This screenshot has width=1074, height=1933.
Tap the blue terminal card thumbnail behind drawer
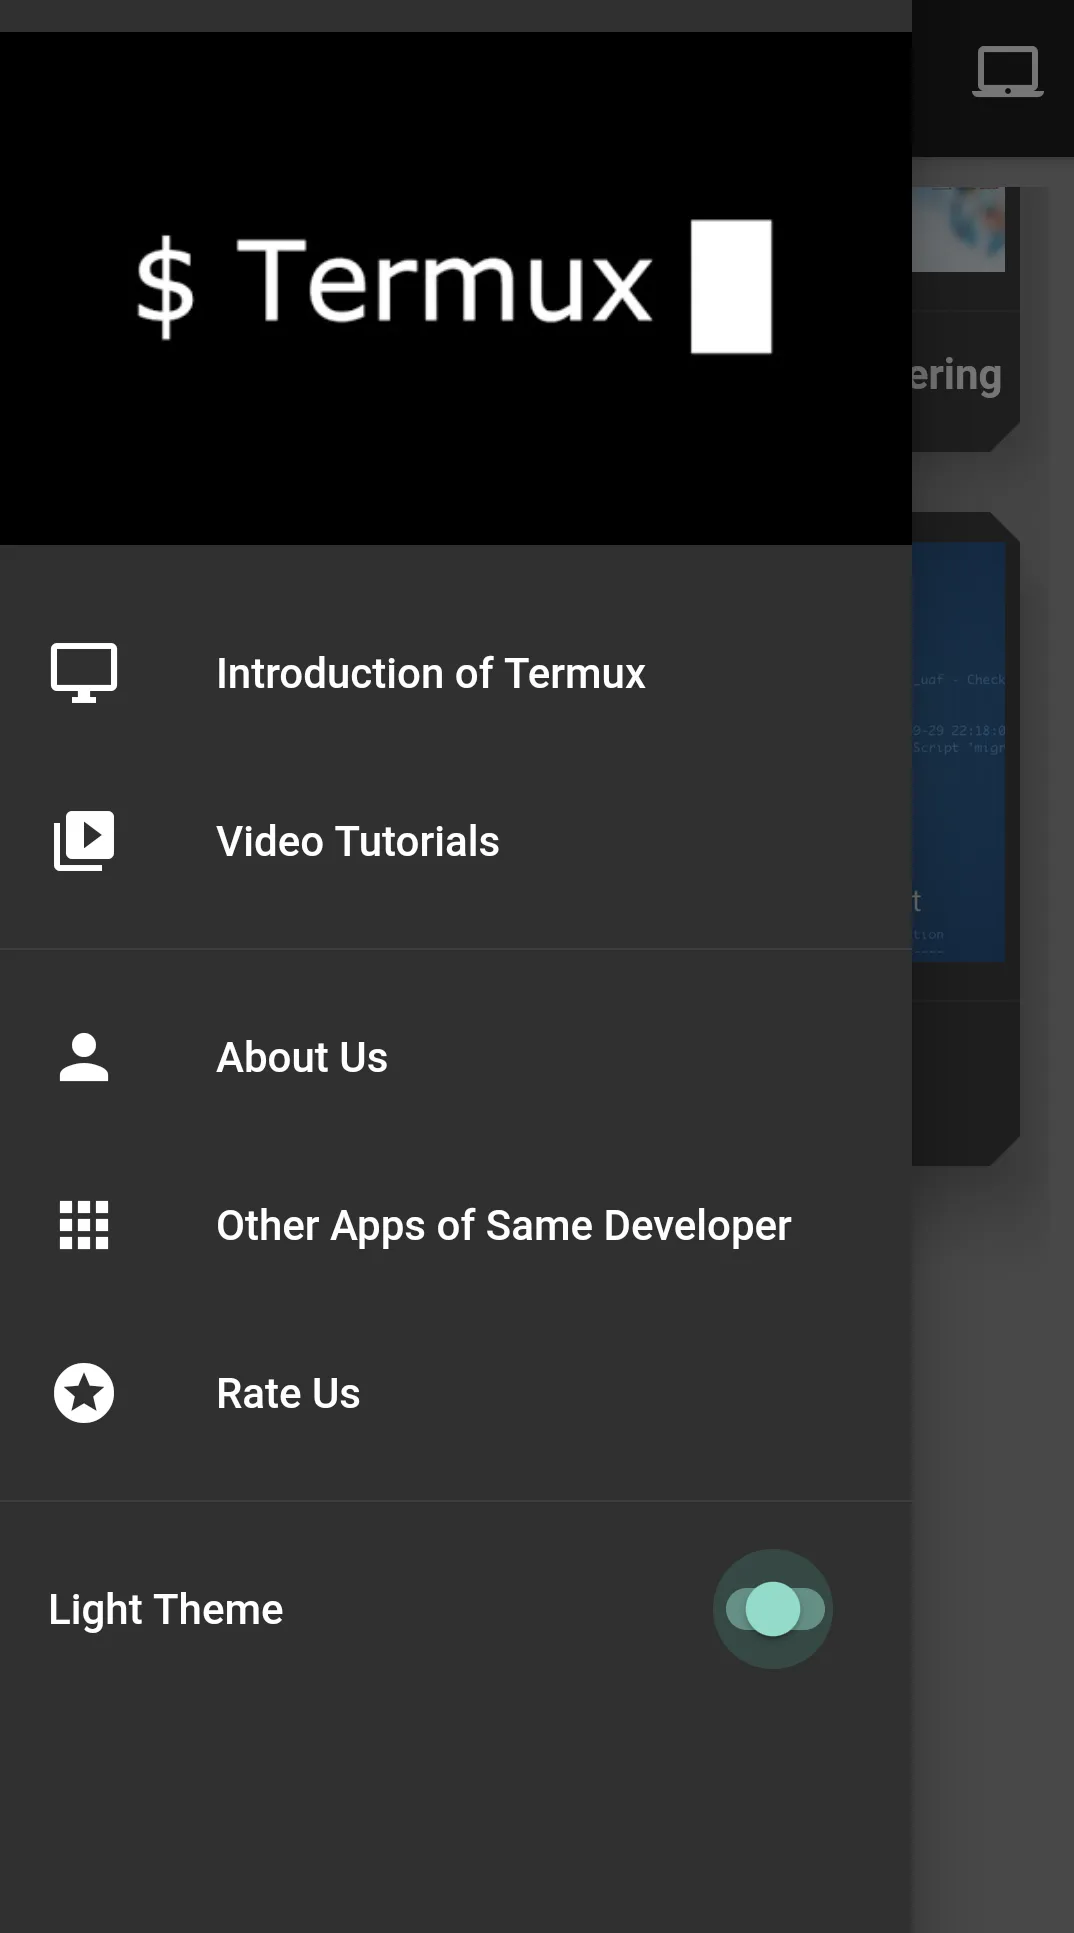click(959, 752)
